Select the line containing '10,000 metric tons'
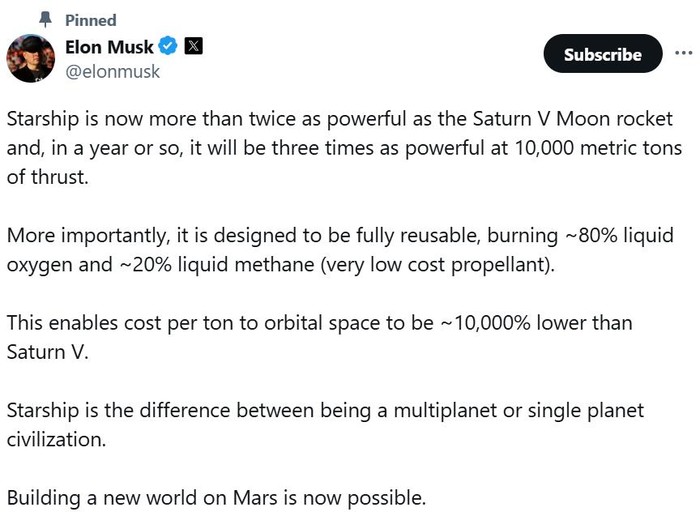 click(344, 148)
